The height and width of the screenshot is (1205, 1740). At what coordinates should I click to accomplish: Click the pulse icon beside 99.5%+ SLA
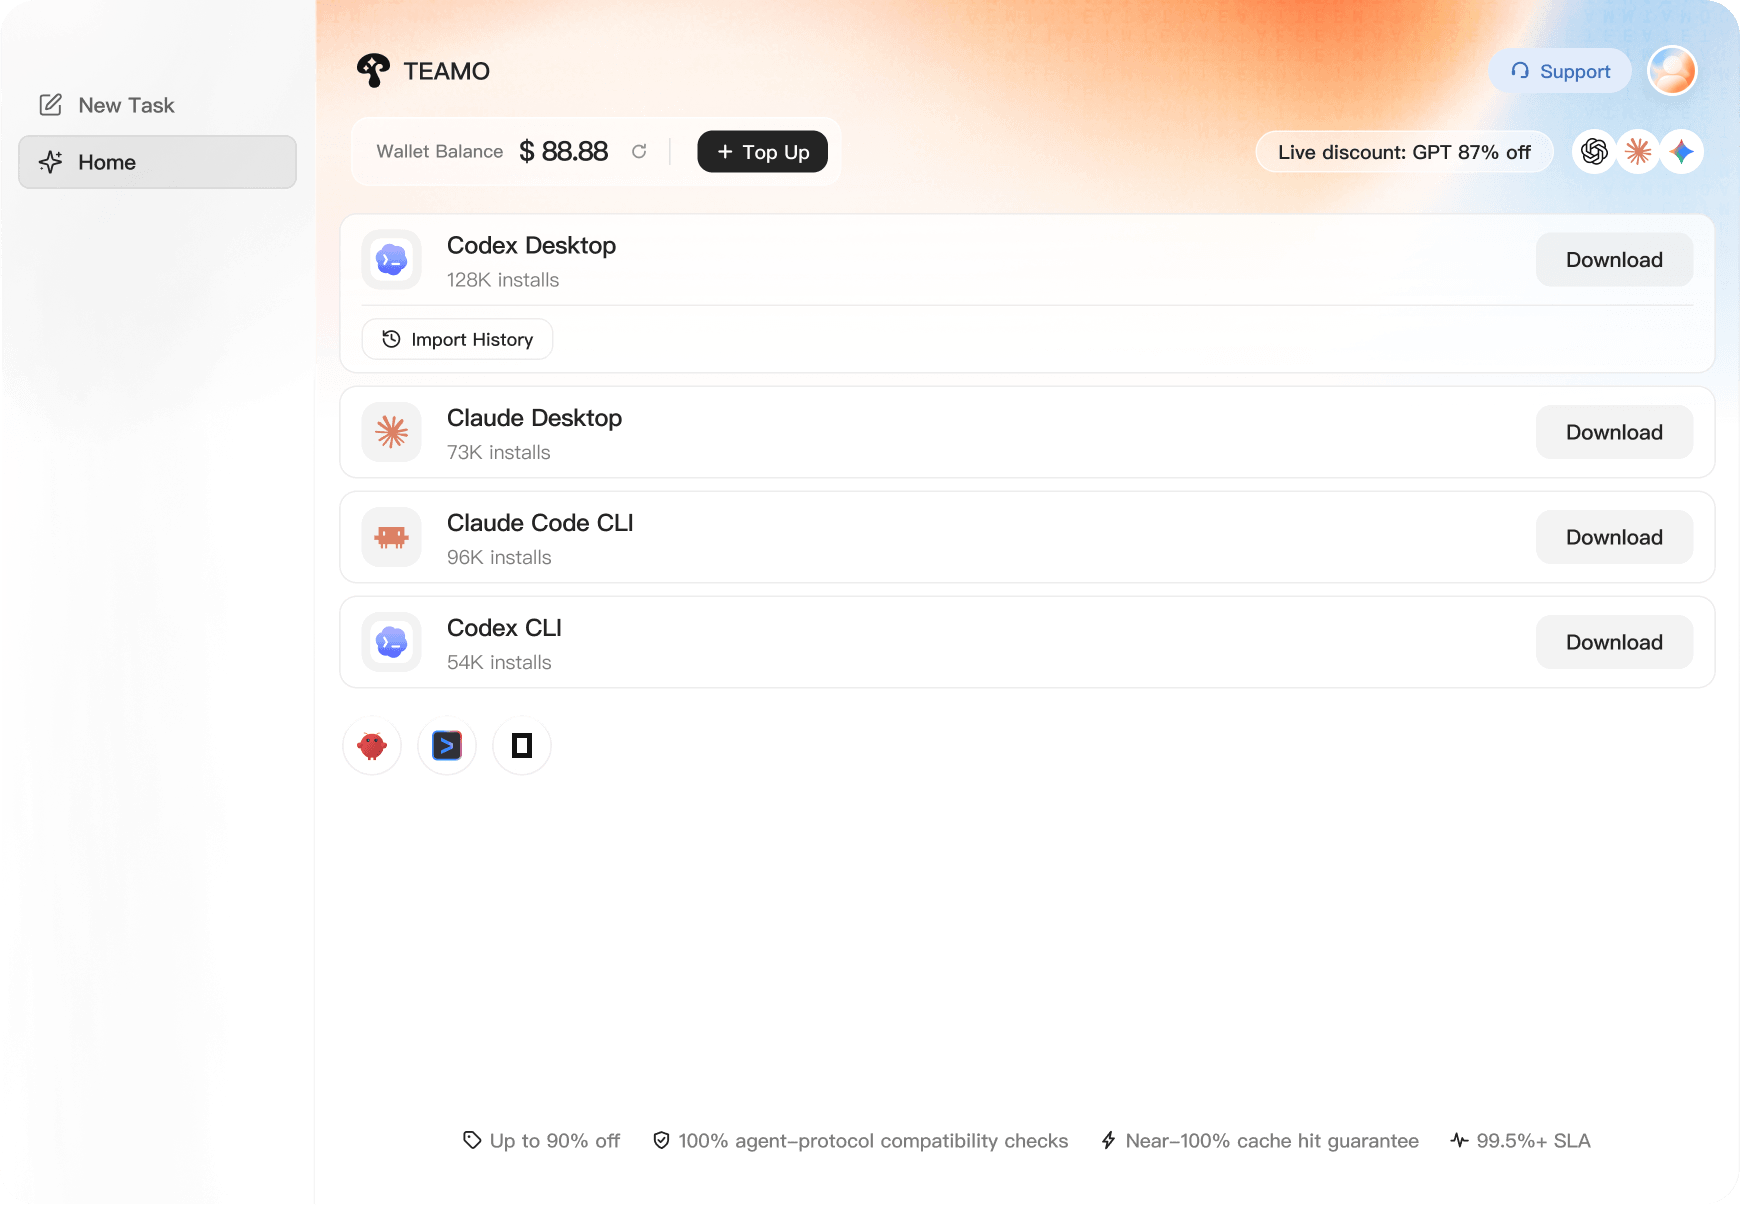pyautogui.click(x=1459, y=1140)
